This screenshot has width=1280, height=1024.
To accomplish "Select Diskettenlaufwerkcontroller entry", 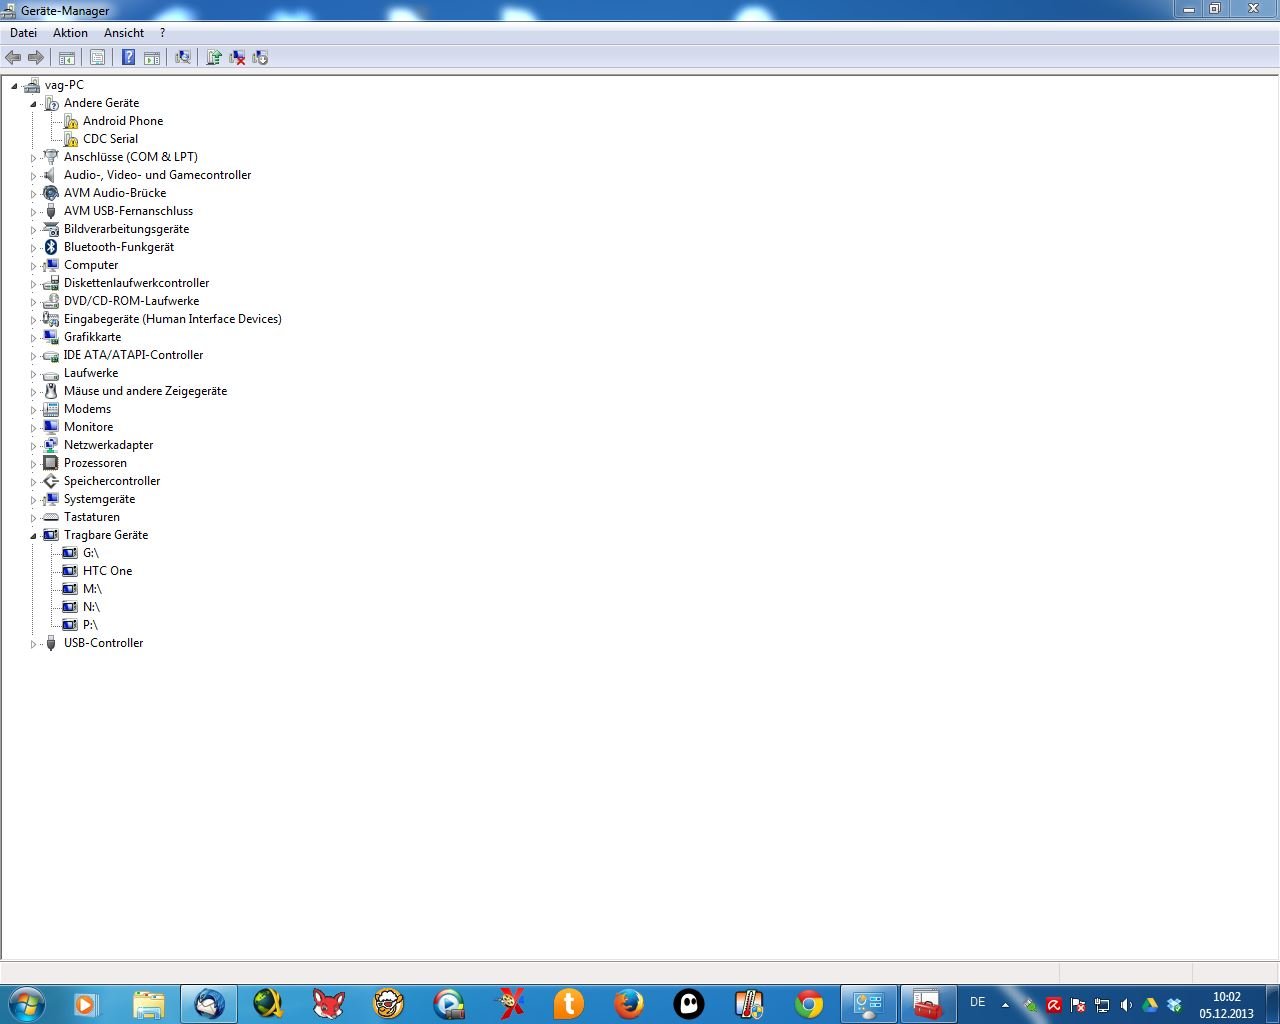I will (x=136, y=283).
